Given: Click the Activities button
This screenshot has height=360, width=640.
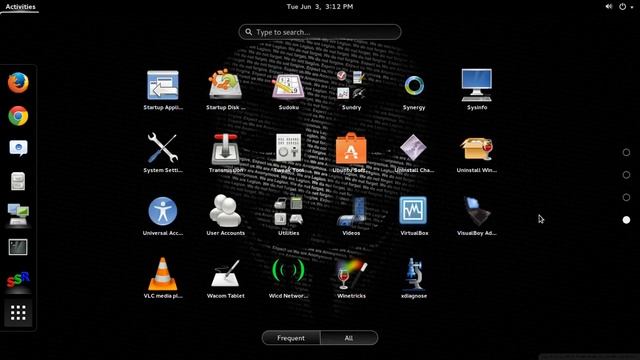Looking at the screenshot, I should pos(20,7).
